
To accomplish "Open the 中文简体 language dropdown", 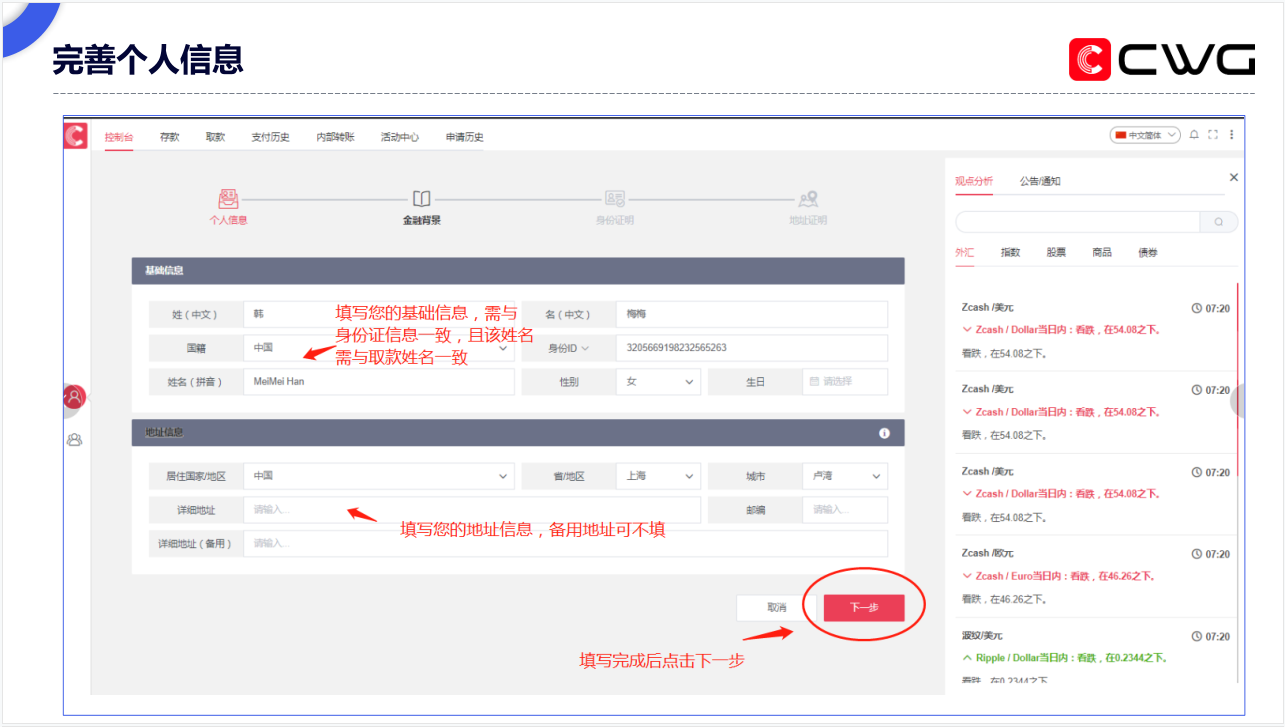I will point(1145,135).
